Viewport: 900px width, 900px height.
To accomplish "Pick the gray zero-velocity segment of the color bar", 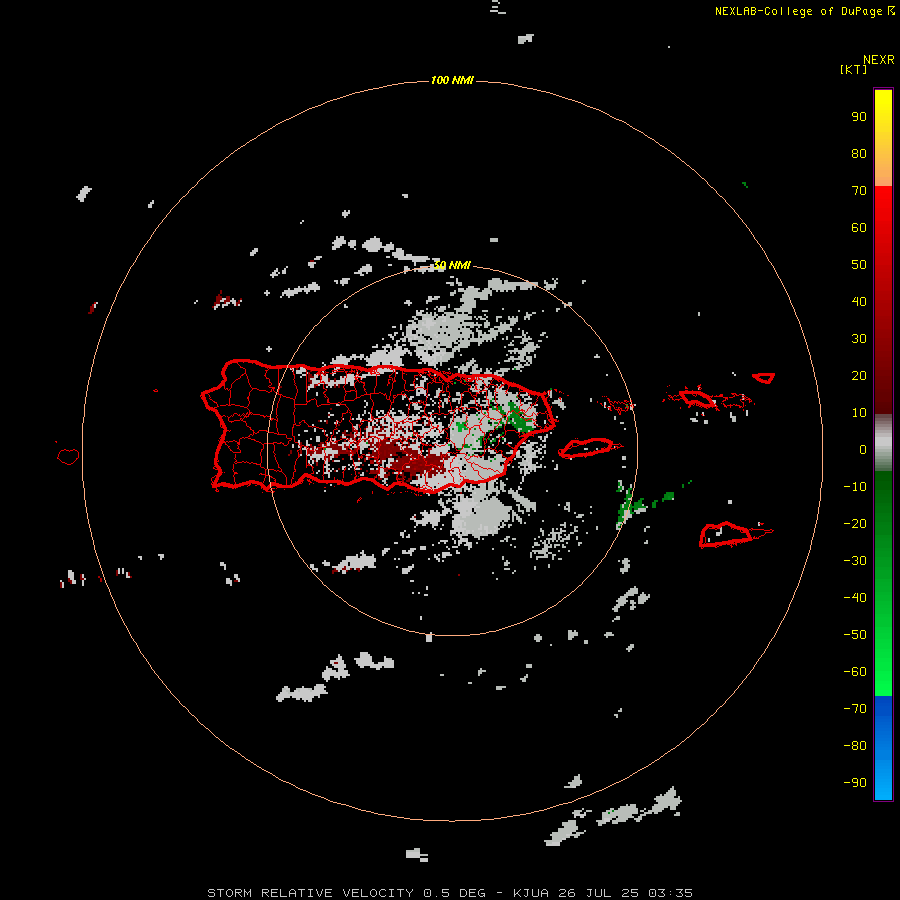I will click(883, 443).
